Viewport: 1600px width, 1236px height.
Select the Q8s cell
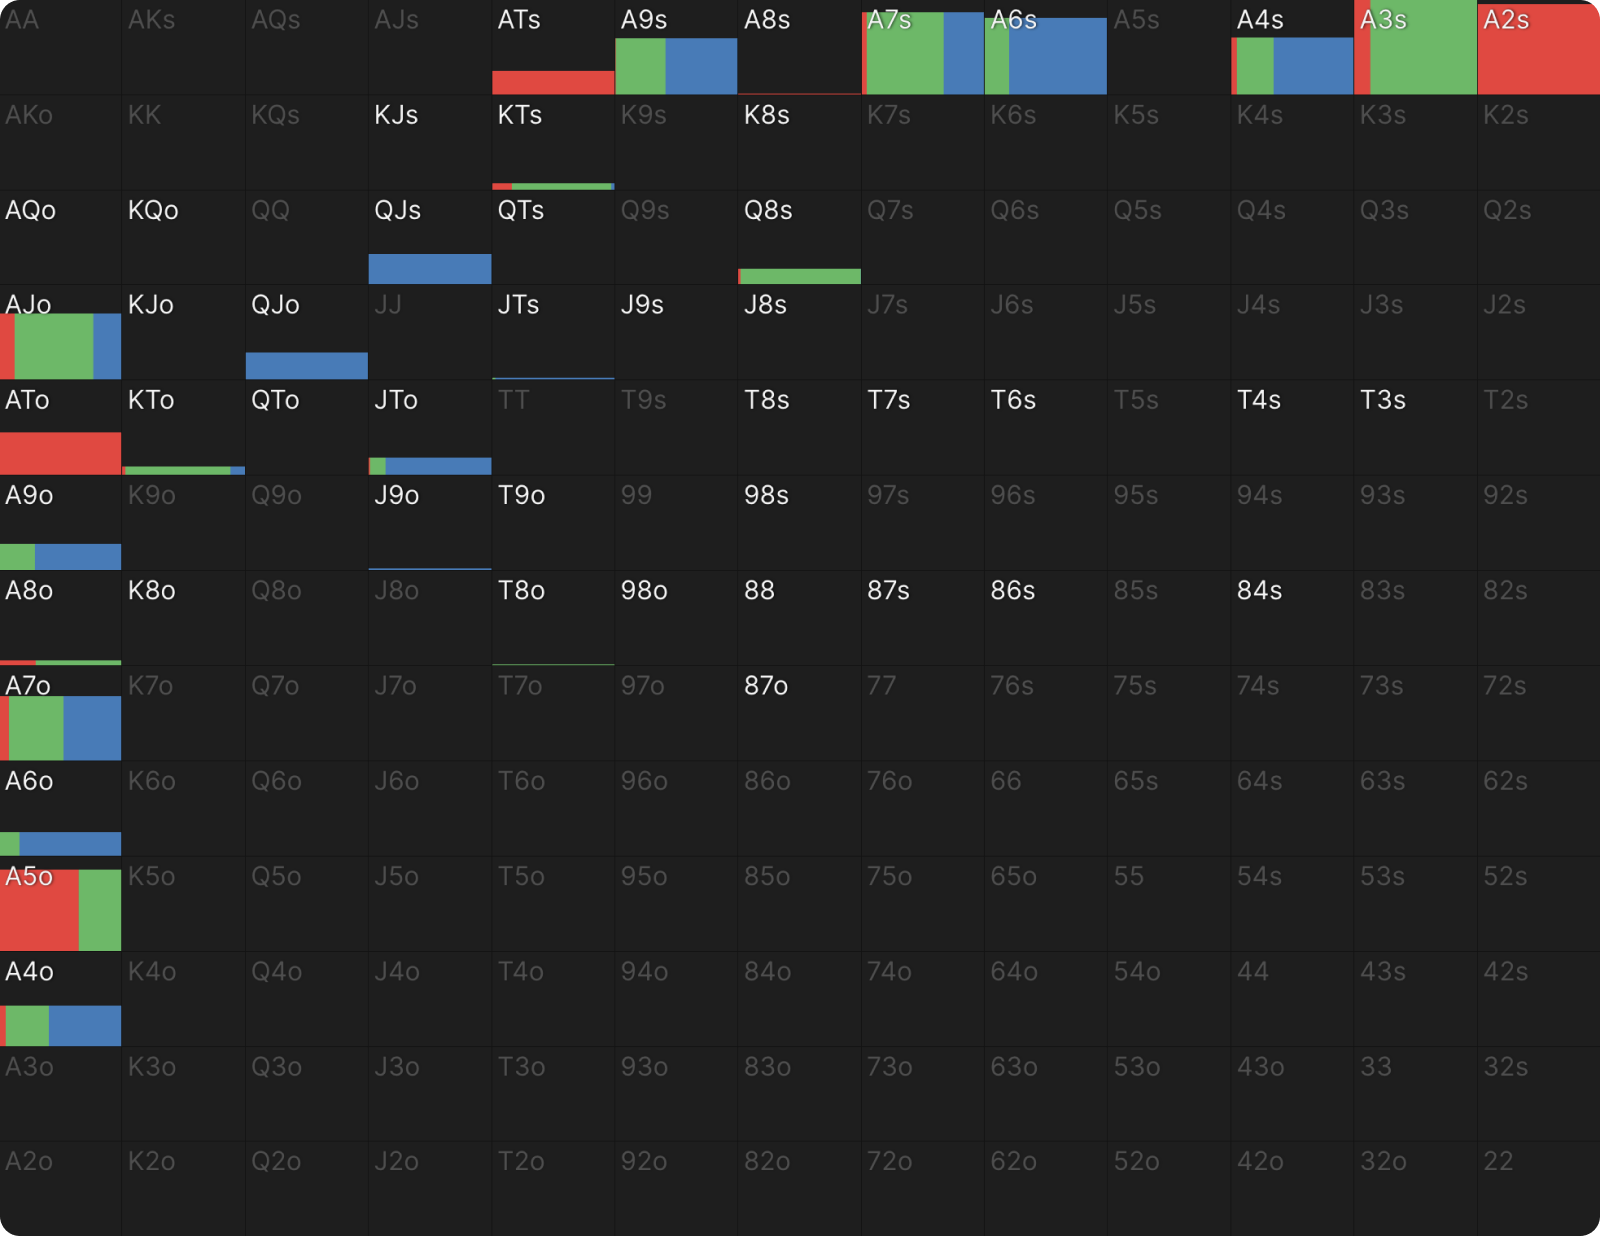tap(800, 238)
